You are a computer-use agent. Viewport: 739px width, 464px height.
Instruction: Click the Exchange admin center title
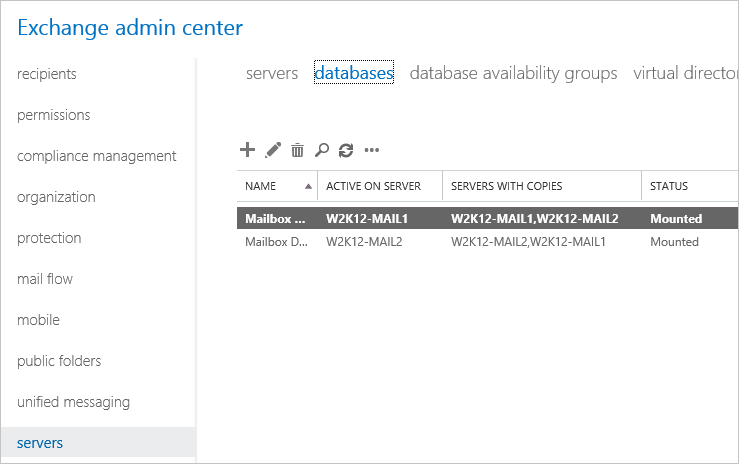point(130,28)
